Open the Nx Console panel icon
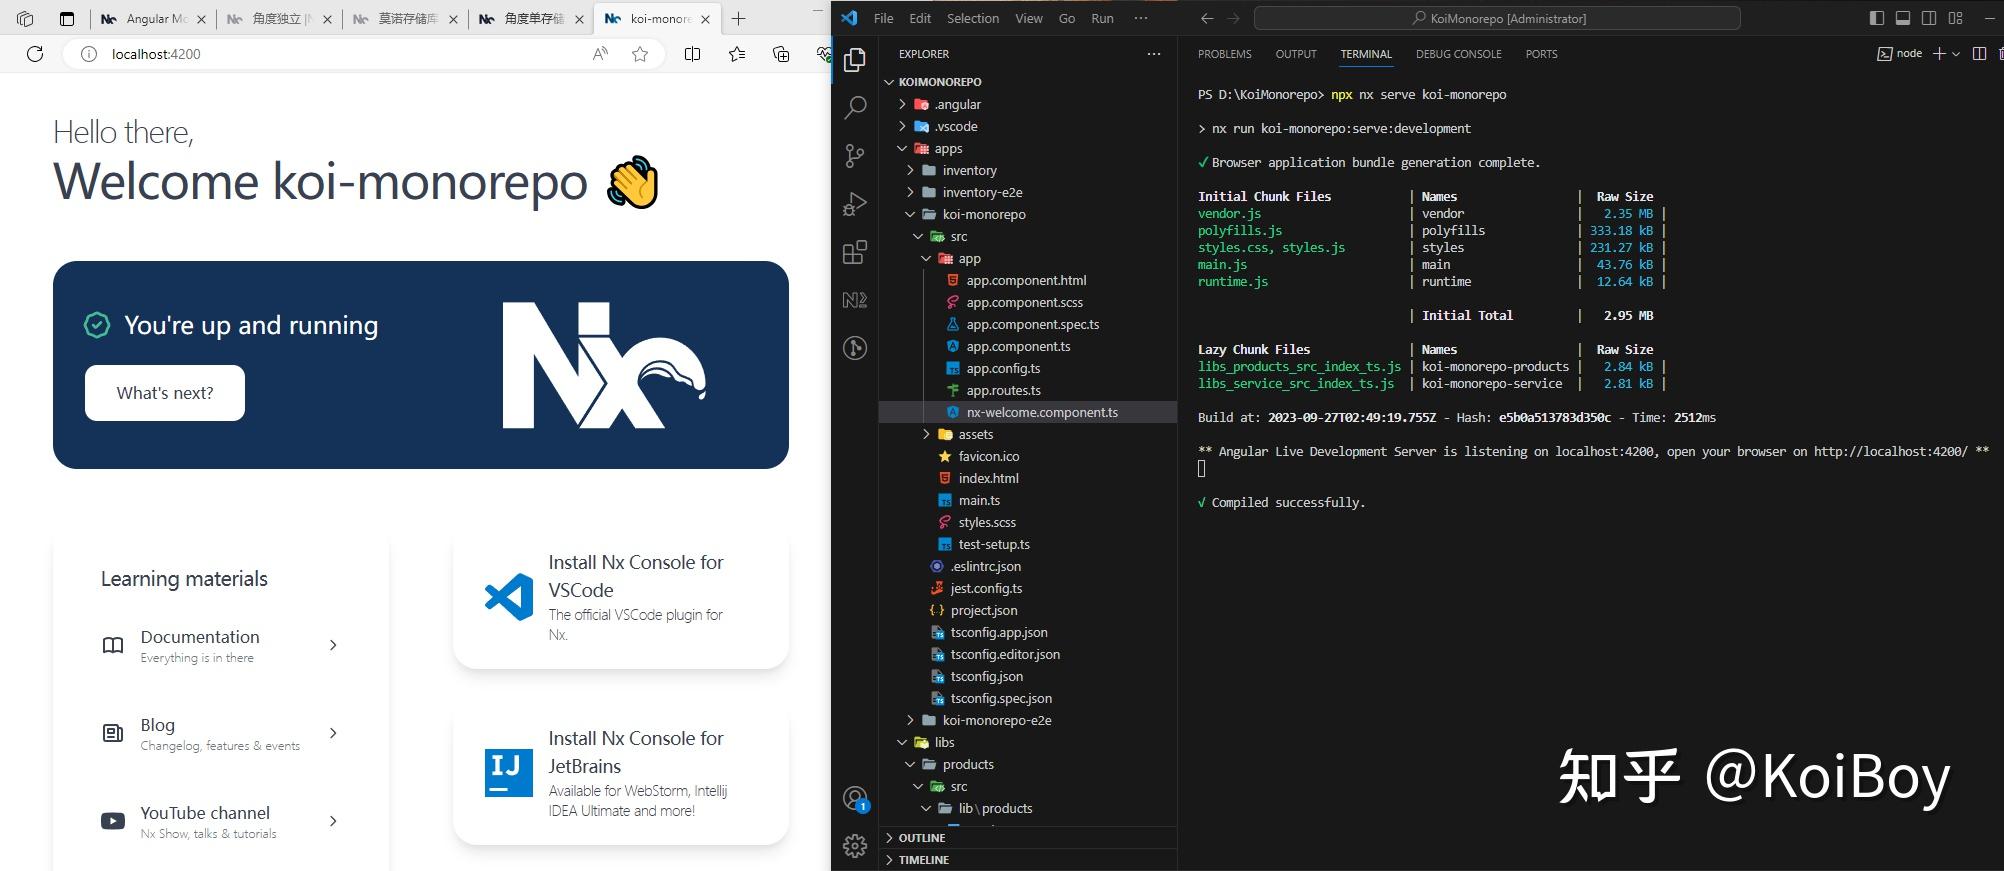 (x=855, y=300)
